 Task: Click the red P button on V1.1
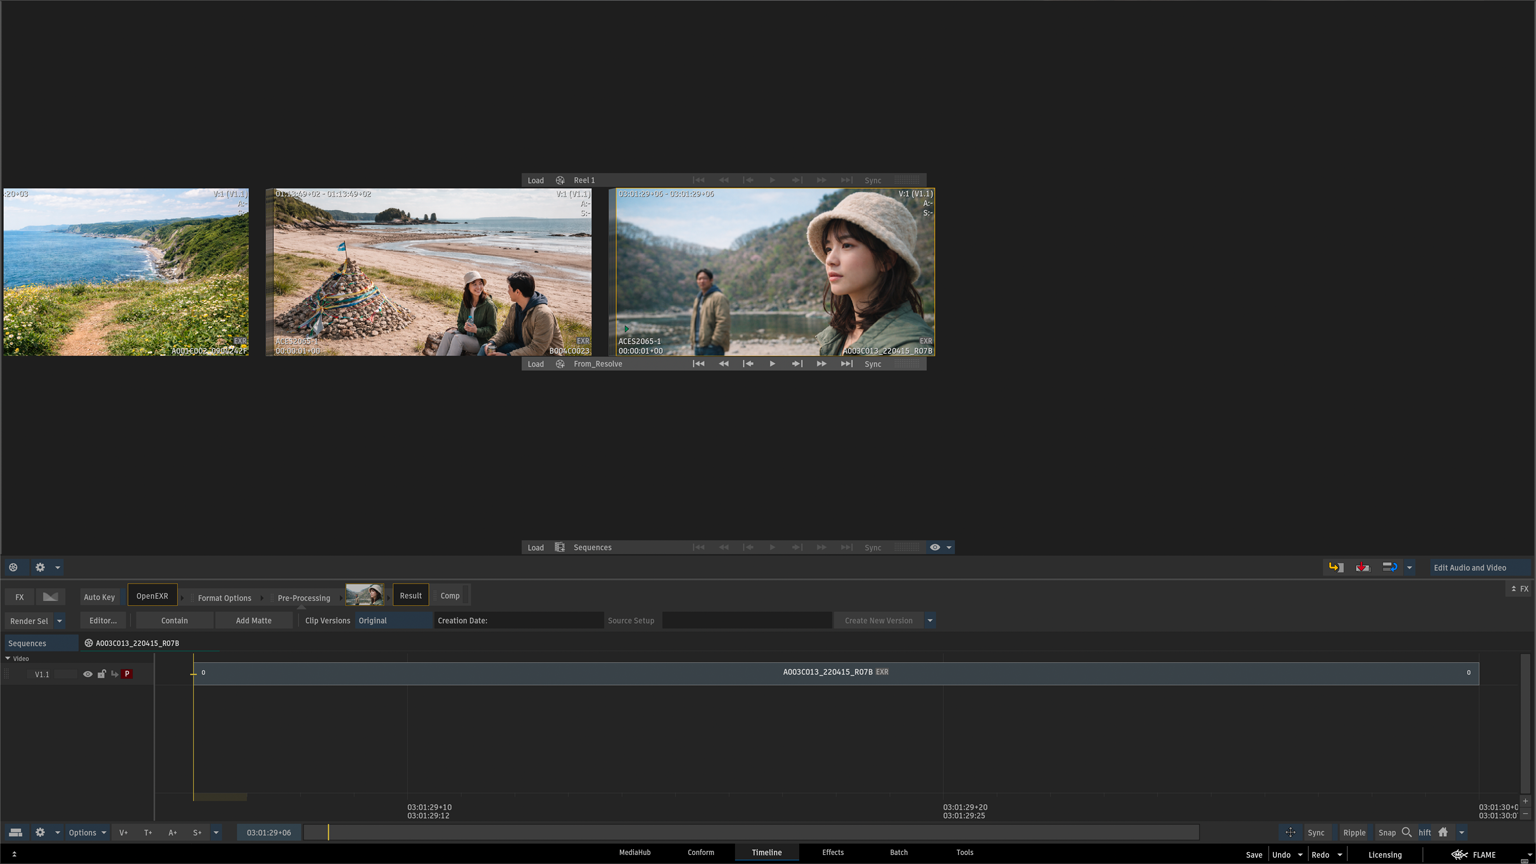click(x=127, y=674)
